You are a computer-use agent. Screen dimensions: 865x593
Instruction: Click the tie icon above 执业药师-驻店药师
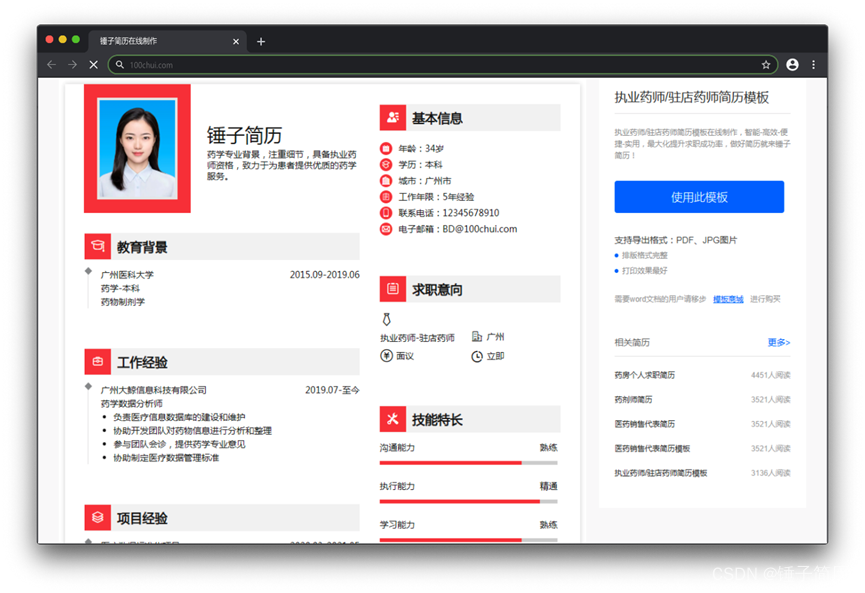[x=387, y=319]
